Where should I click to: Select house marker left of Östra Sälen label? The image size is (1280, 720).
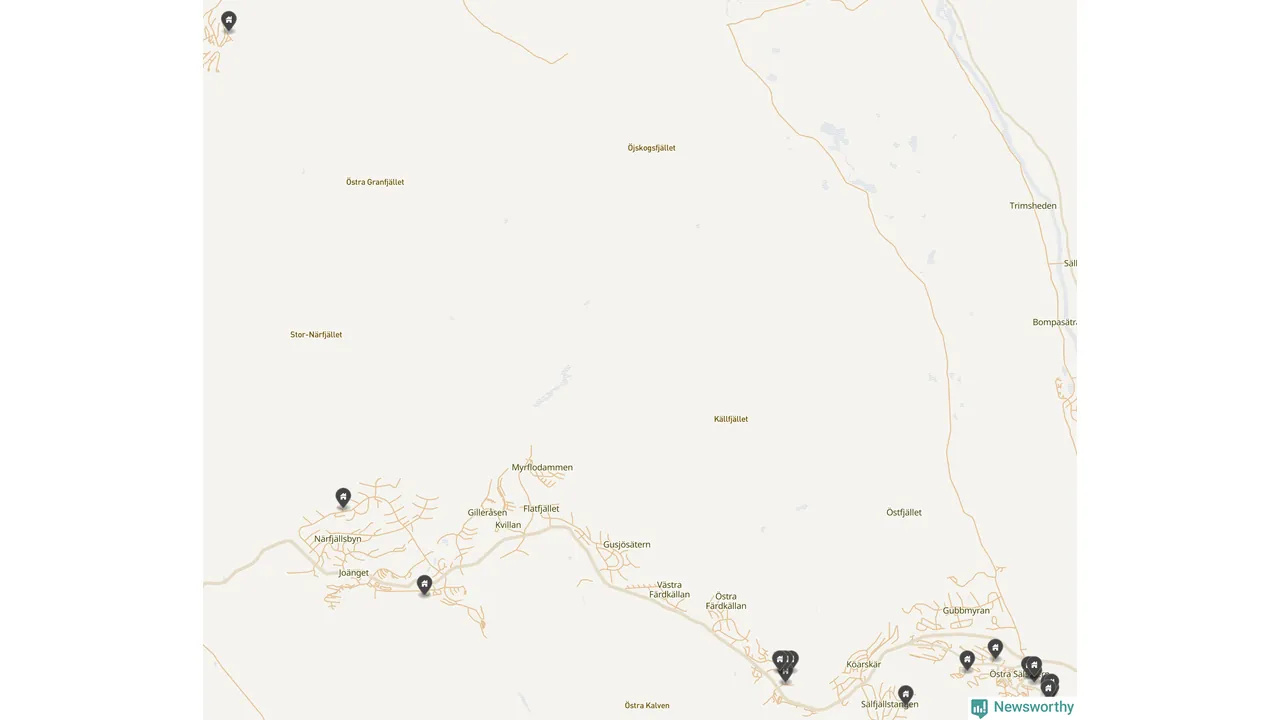967,659
